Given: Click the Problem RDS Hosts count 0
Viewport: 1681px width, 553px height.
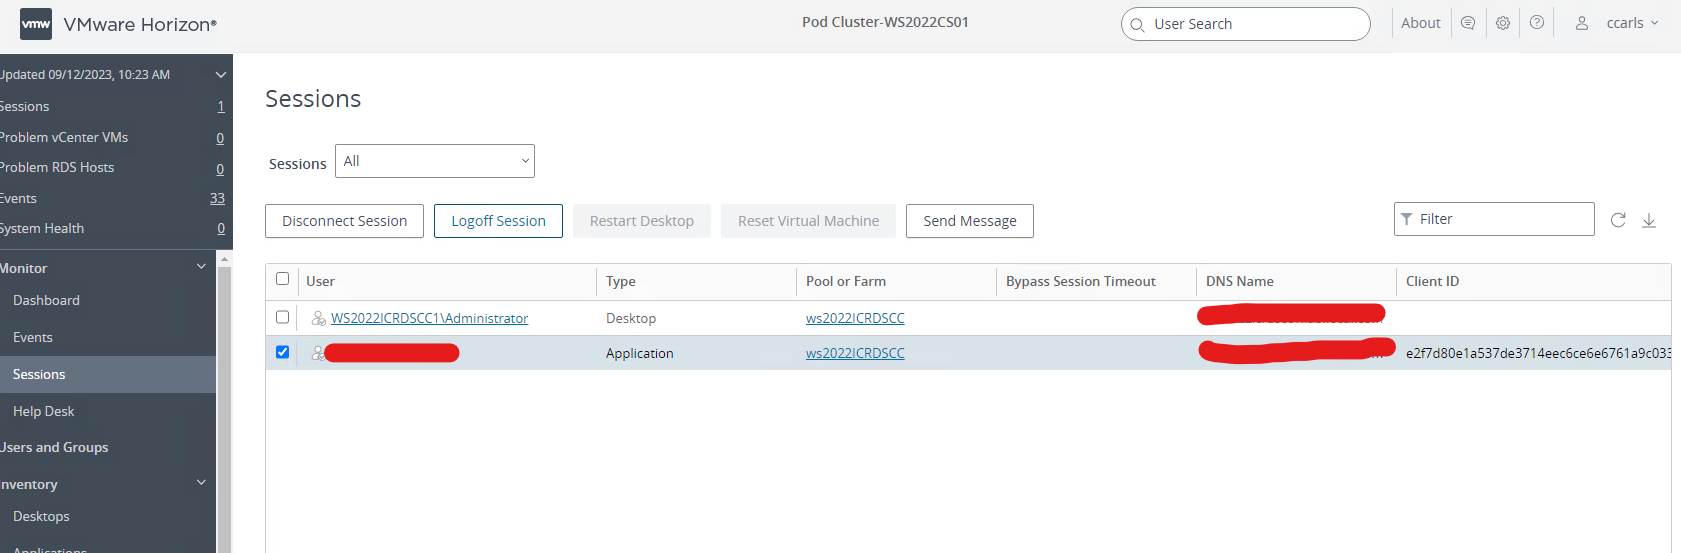Looking at the screenshot, I should tap(220, 169).
